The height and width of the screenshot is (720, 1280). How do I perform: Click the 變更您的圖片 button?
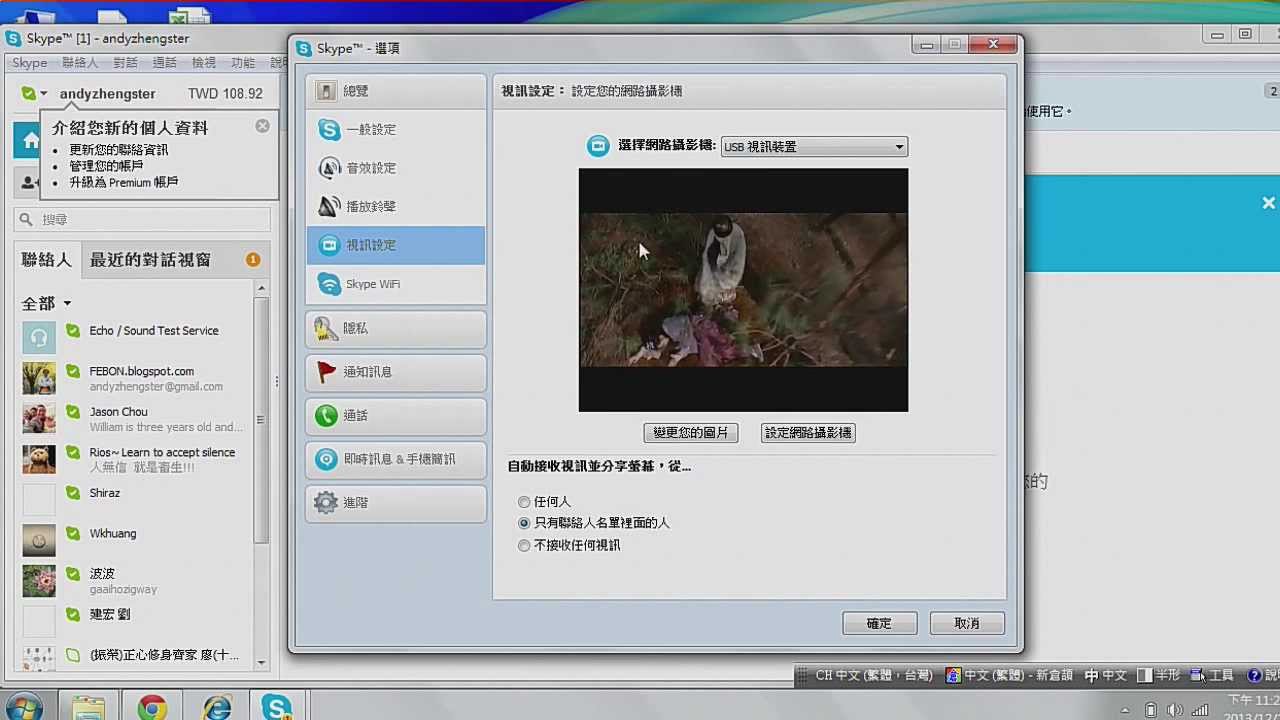click(x=691, y=433)
